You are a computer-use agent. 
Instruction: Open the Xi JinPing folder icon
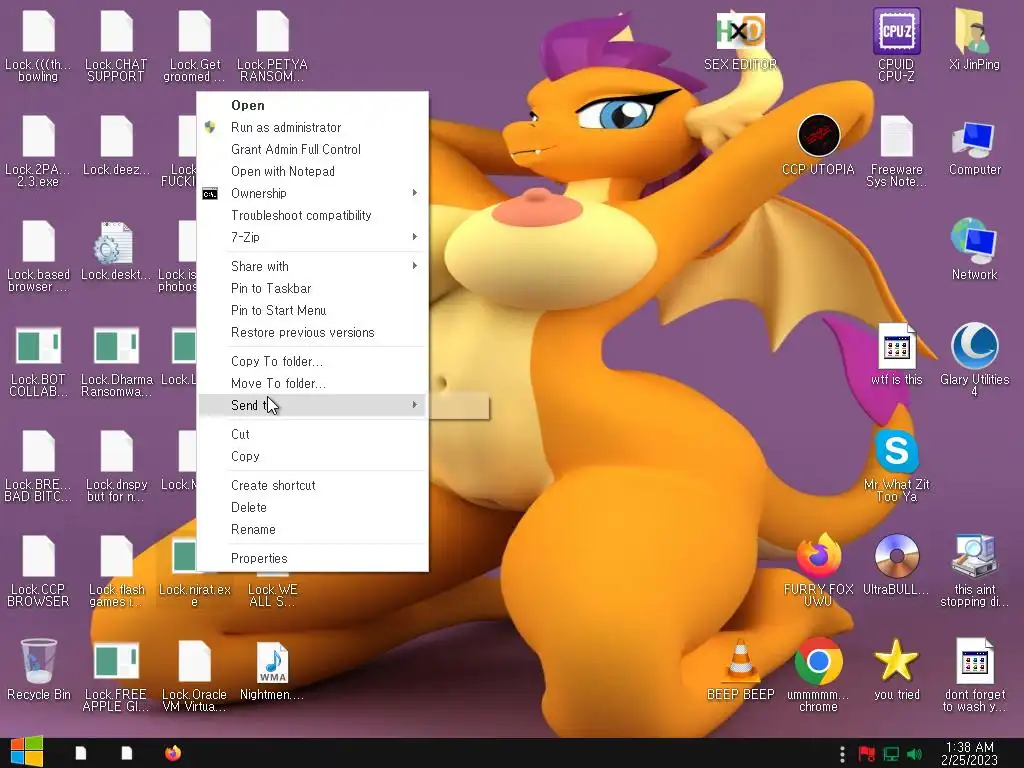pos(974,31)
